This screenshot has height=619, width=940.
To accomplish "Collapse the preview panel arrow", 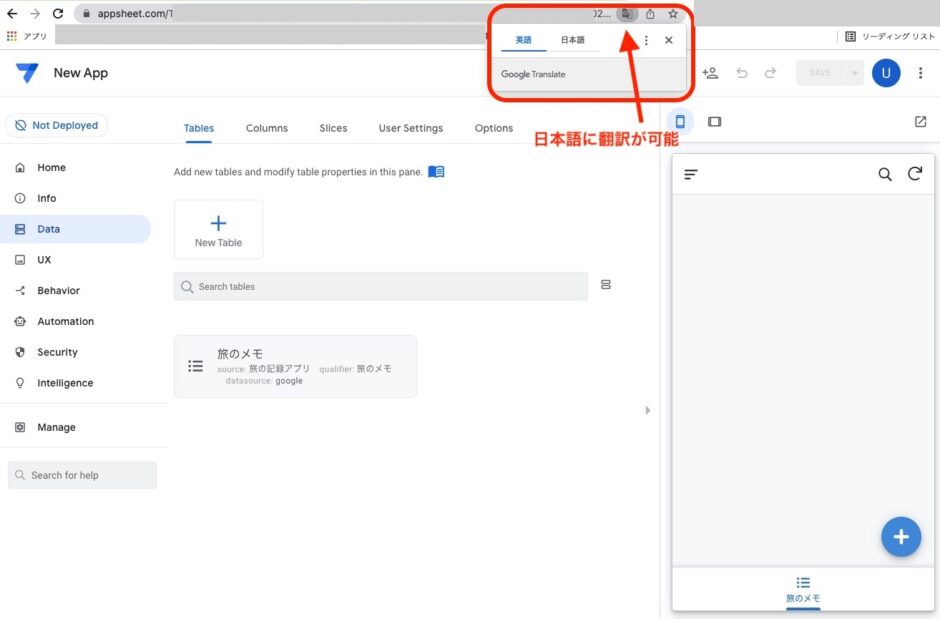I will (x=647, y=410).
